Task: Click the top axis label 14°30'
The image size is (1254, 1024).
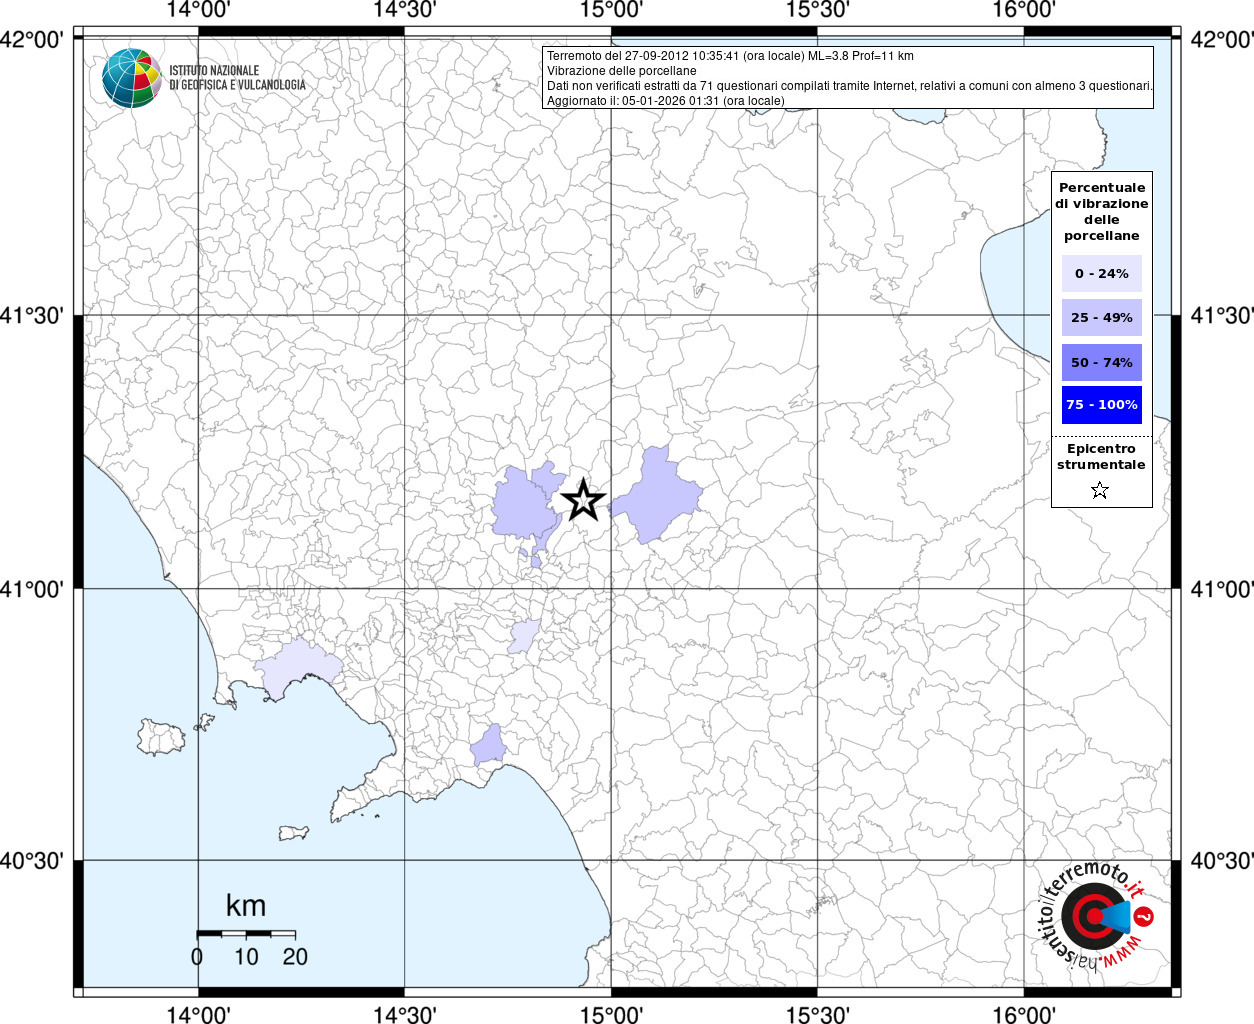Action: [x=404, y=10]
